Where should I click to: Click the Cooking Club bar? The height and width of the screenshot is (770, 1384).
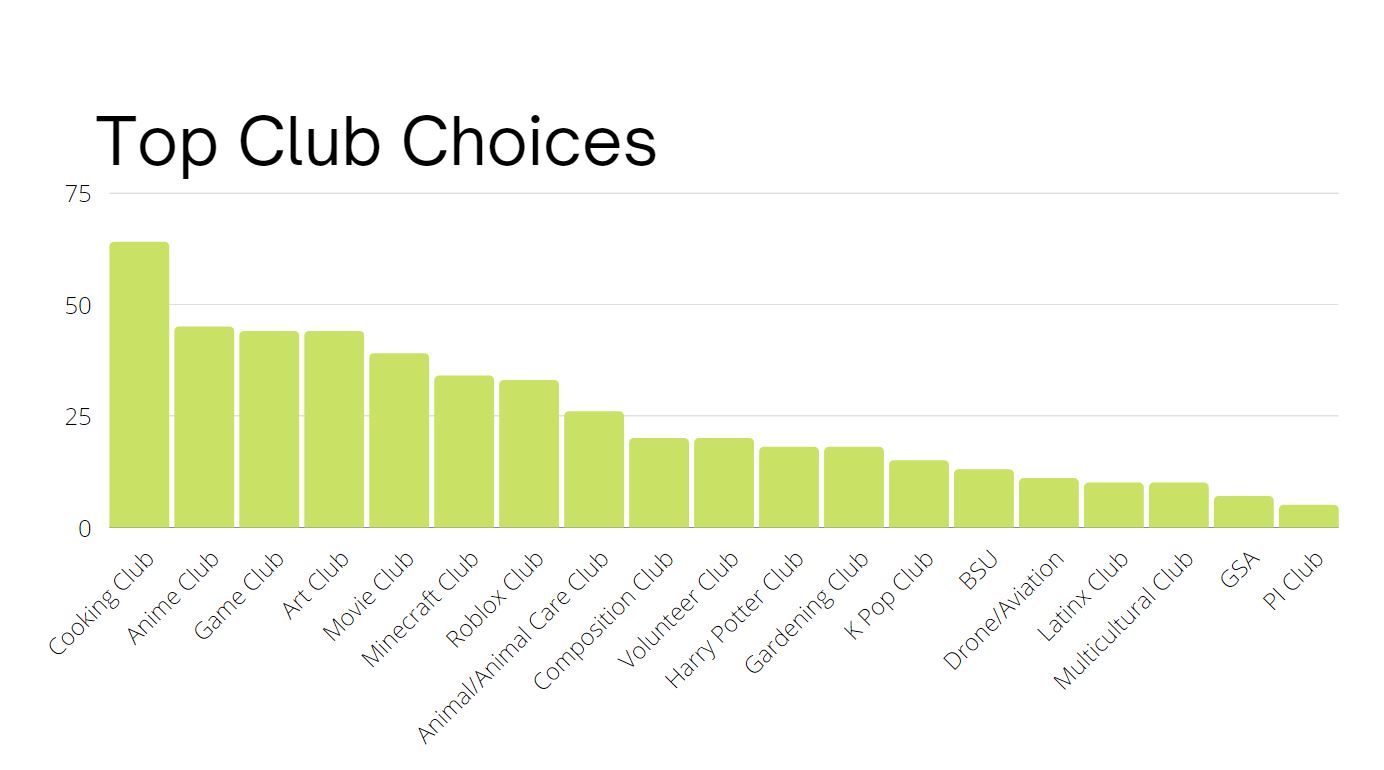coord(139,385)
